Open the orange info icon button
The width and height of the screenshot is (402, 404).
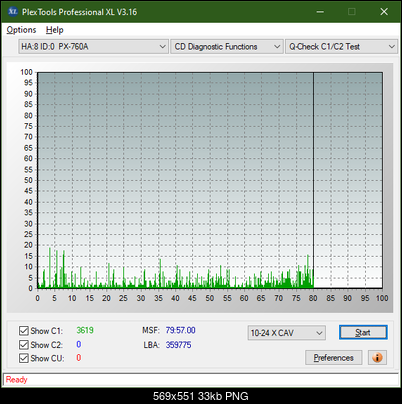tap(377, 358)
